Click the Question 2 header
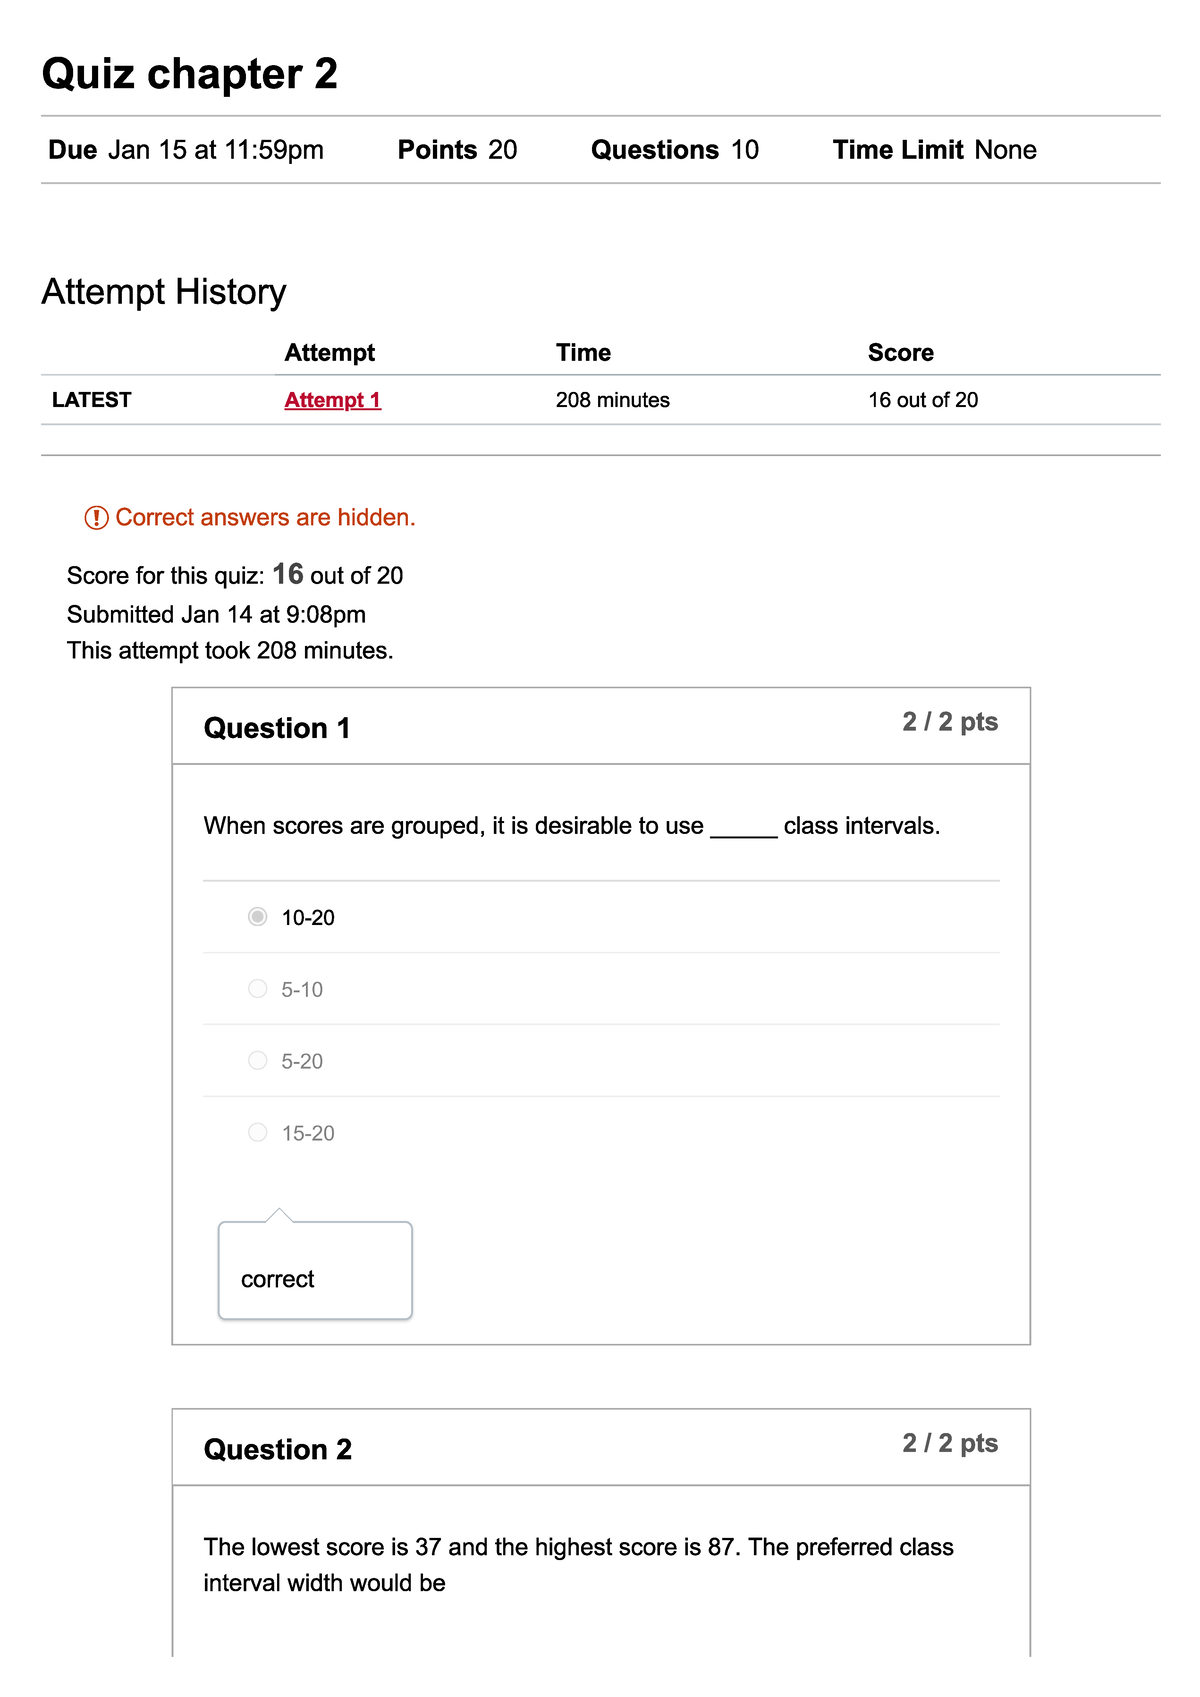The image size is (1200, 1697). (278, 1449)
